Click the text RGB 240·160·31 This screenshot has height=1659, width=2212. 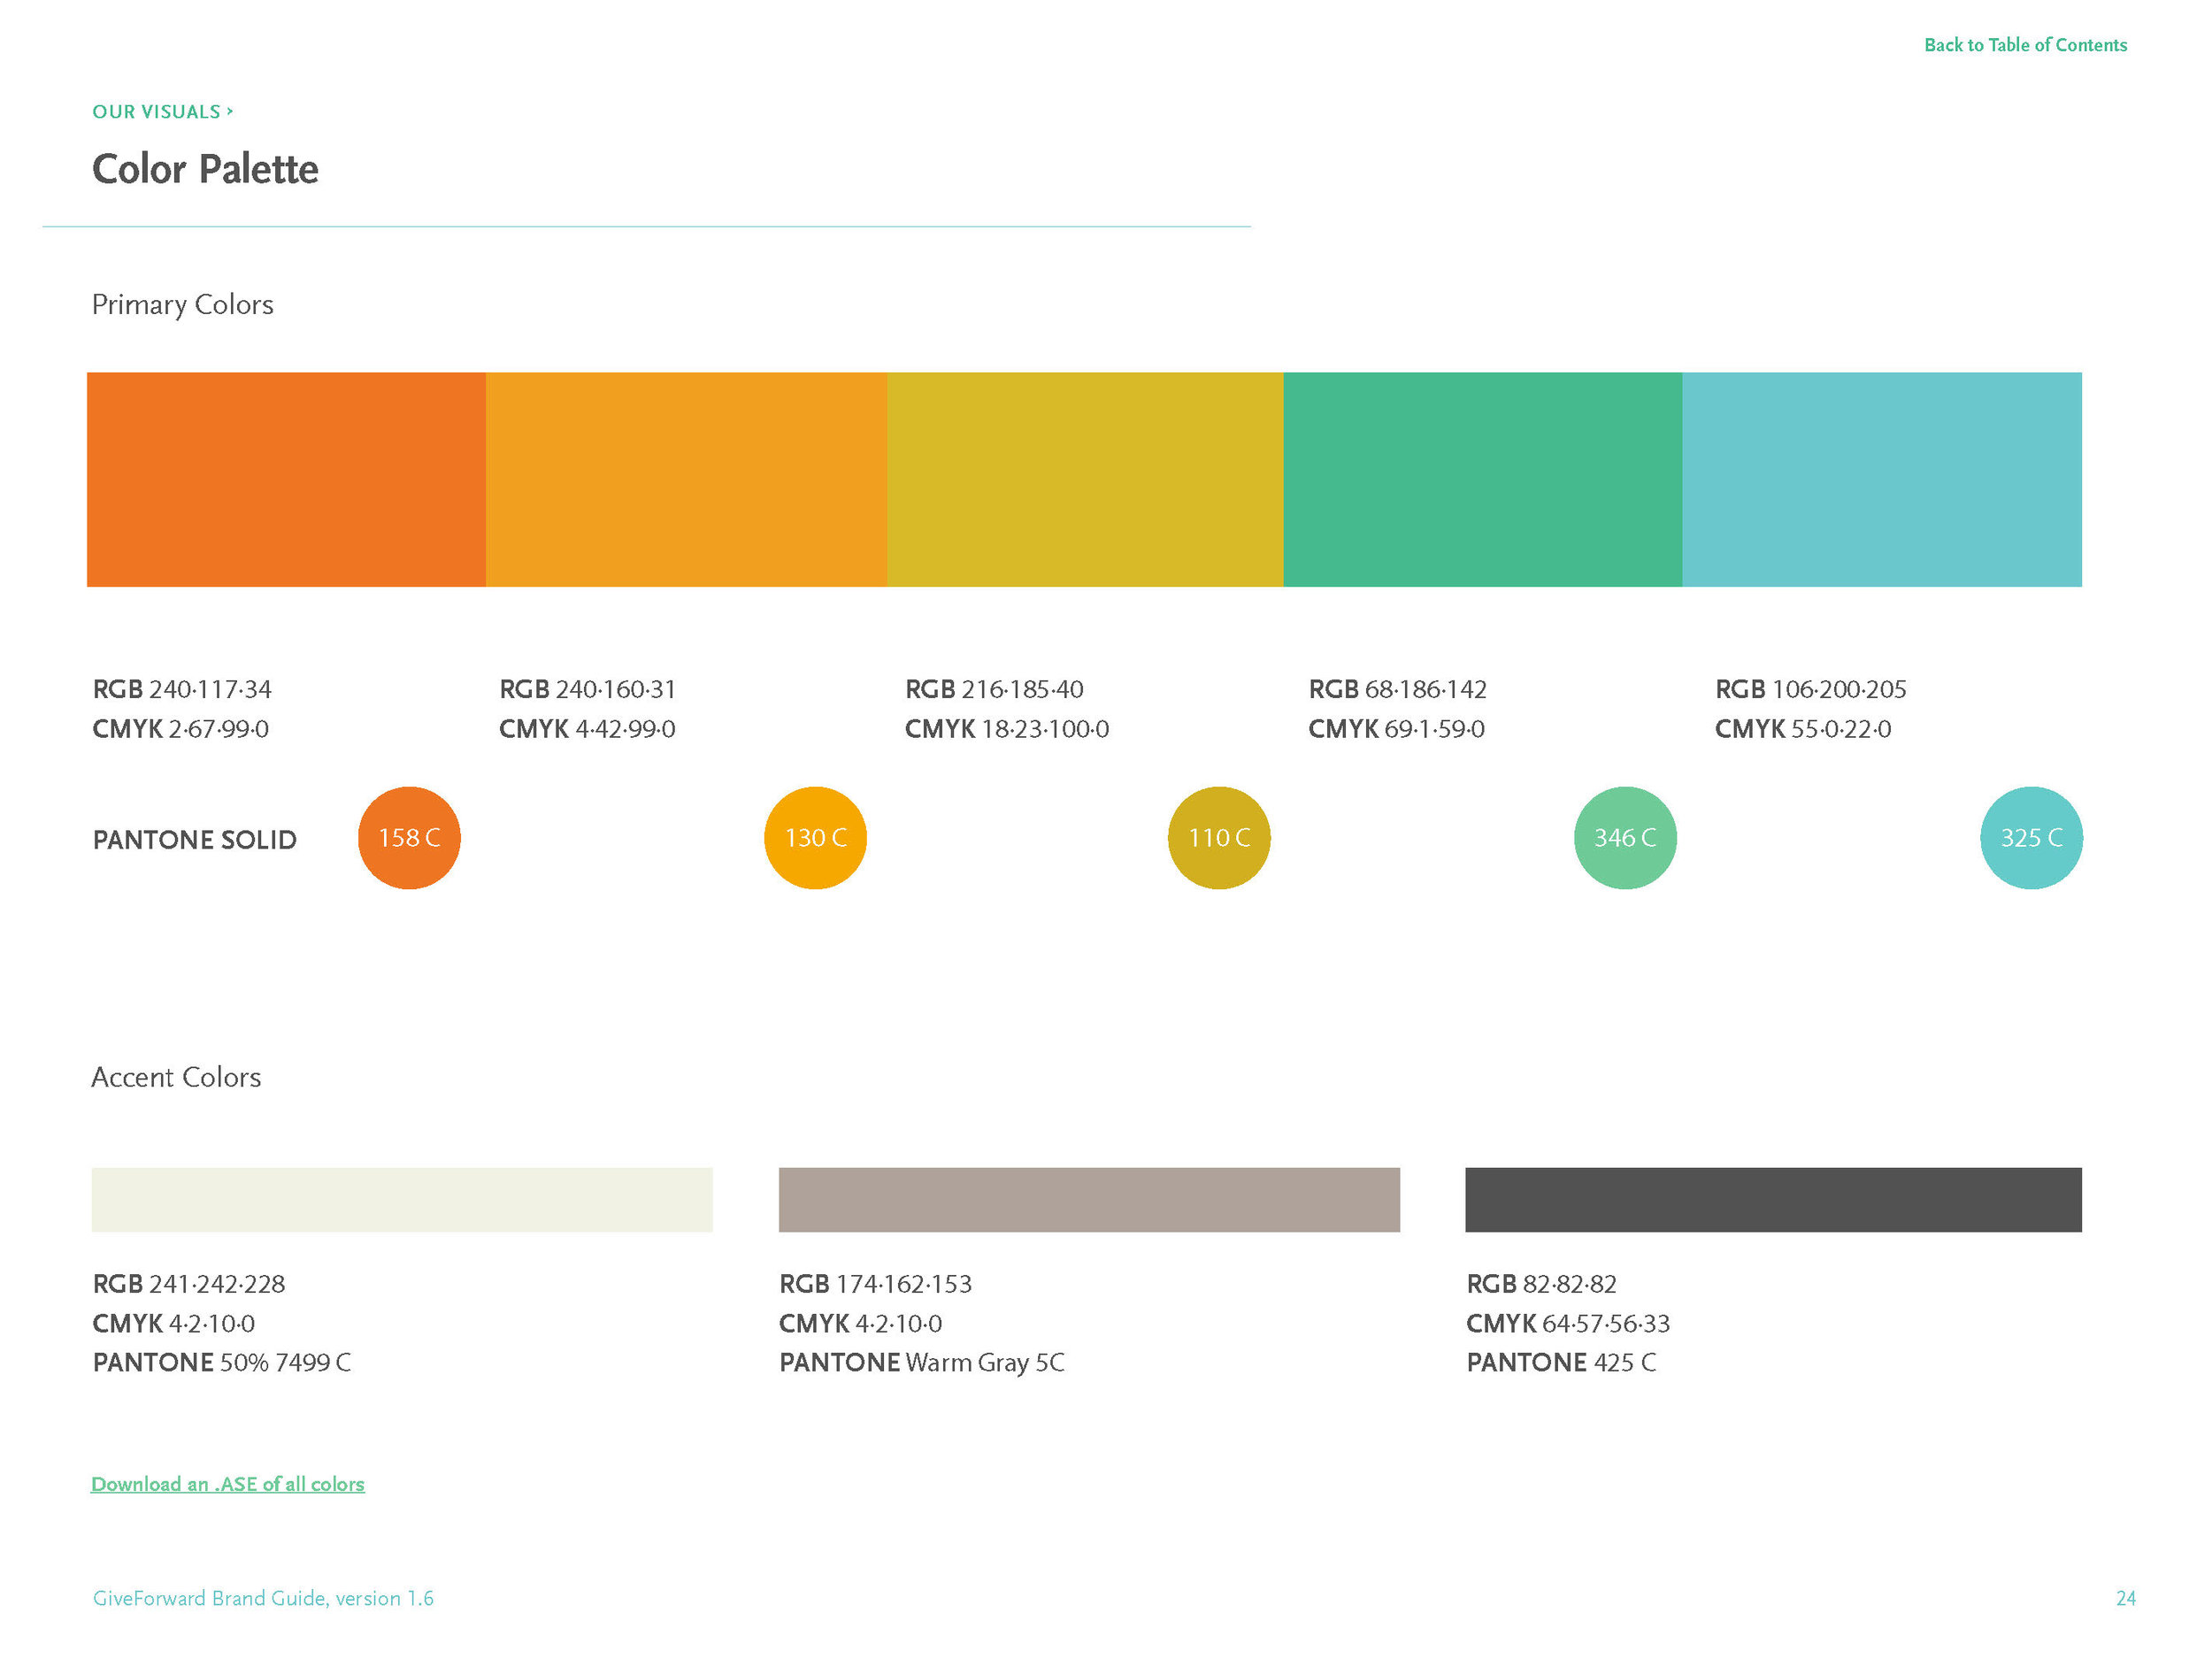[587, 689]
